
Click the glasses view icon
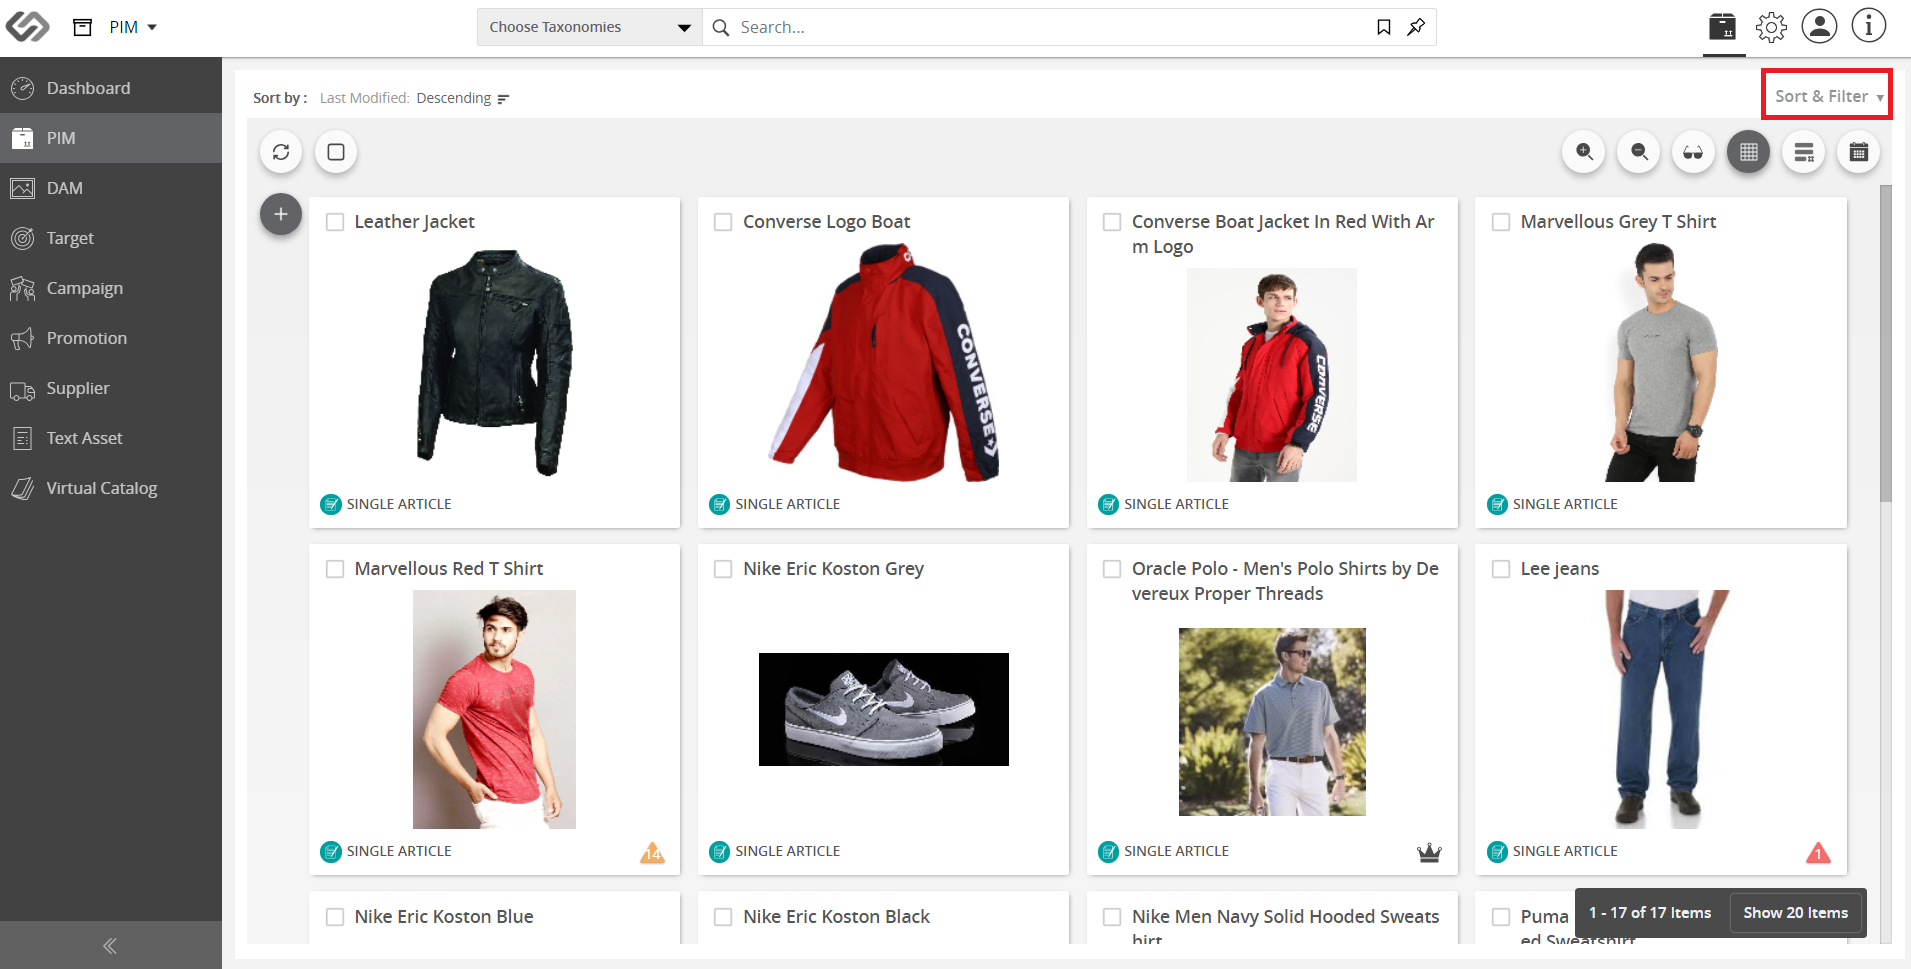pos(1693,152)
